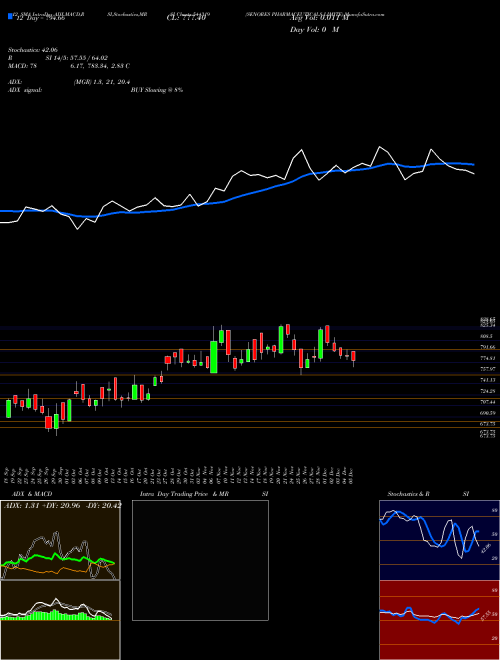The width and height of the screenshot is (500, 660).
Task: Click the ADX +DY -DY values header
Action: click(62, 505)
